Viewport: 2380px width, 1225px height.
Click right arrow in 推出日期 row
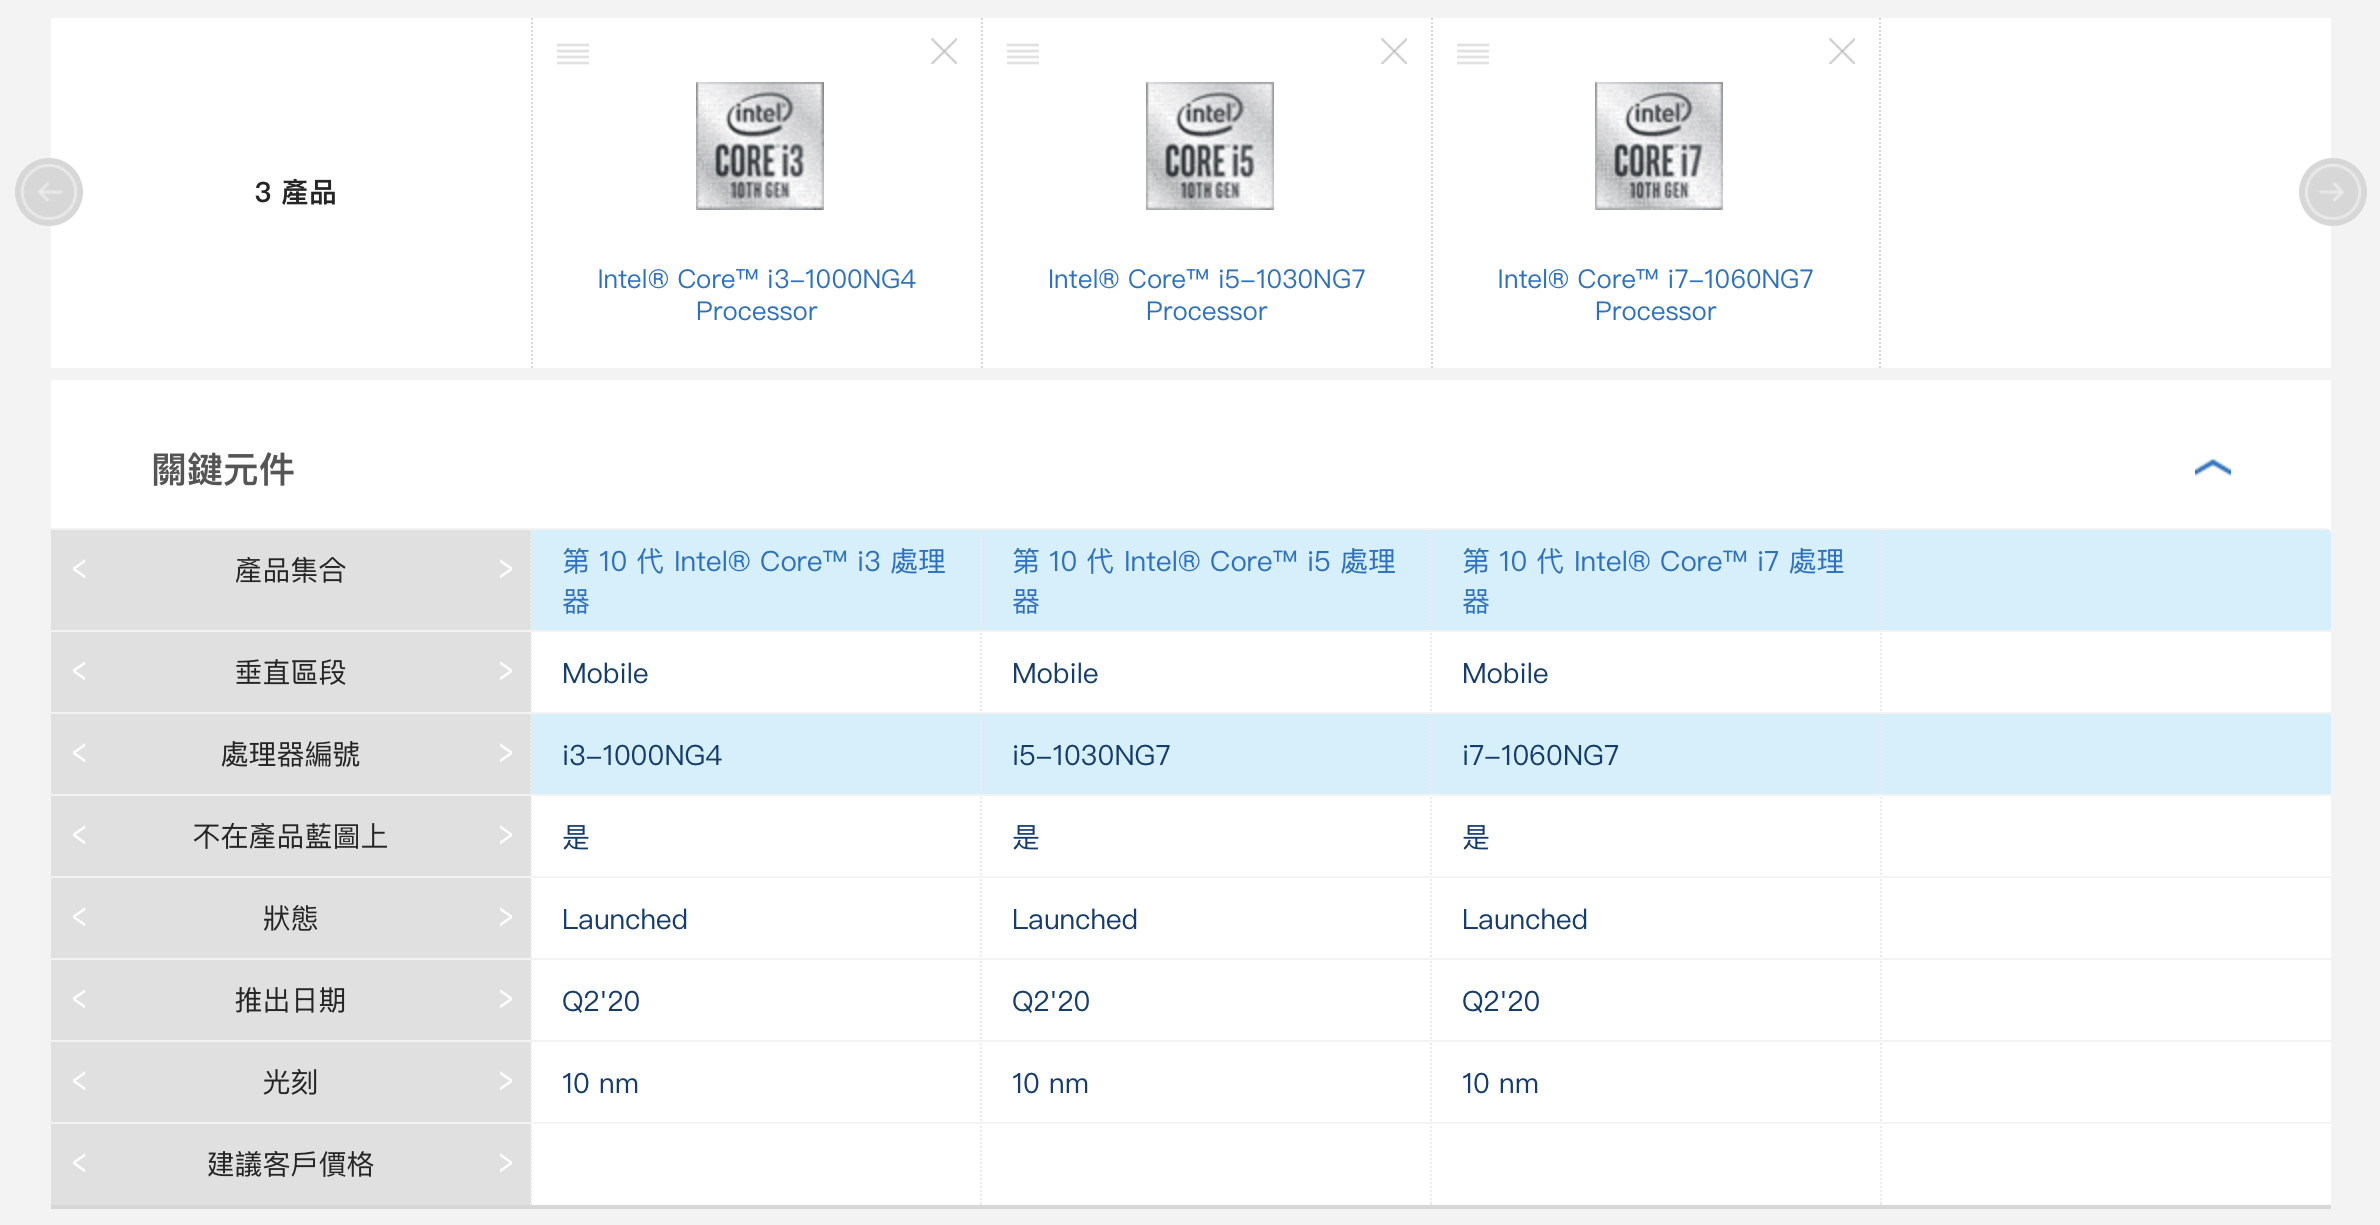pos(505,999)
